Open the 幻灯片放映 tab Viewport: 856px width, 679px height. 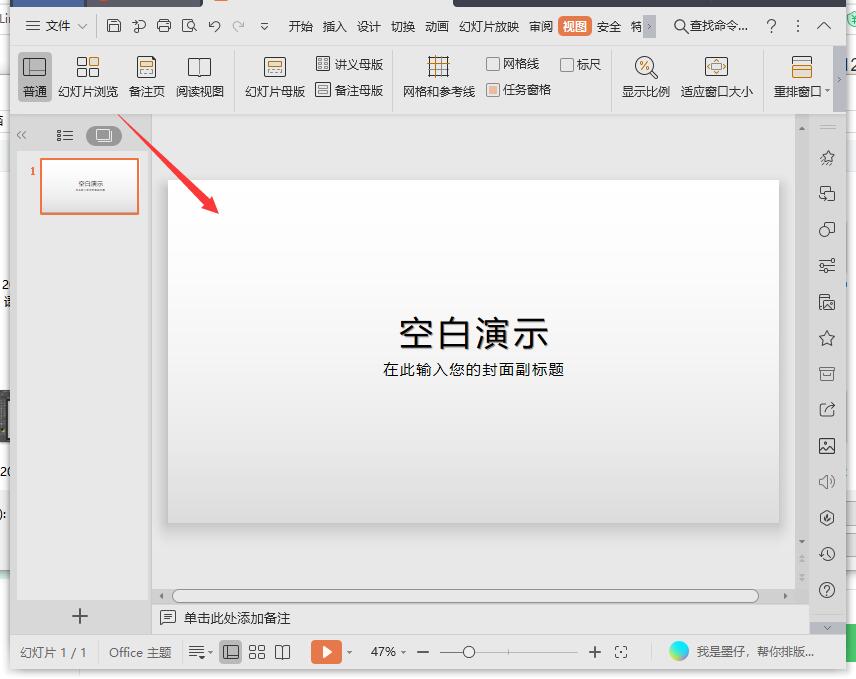point(489,26)
